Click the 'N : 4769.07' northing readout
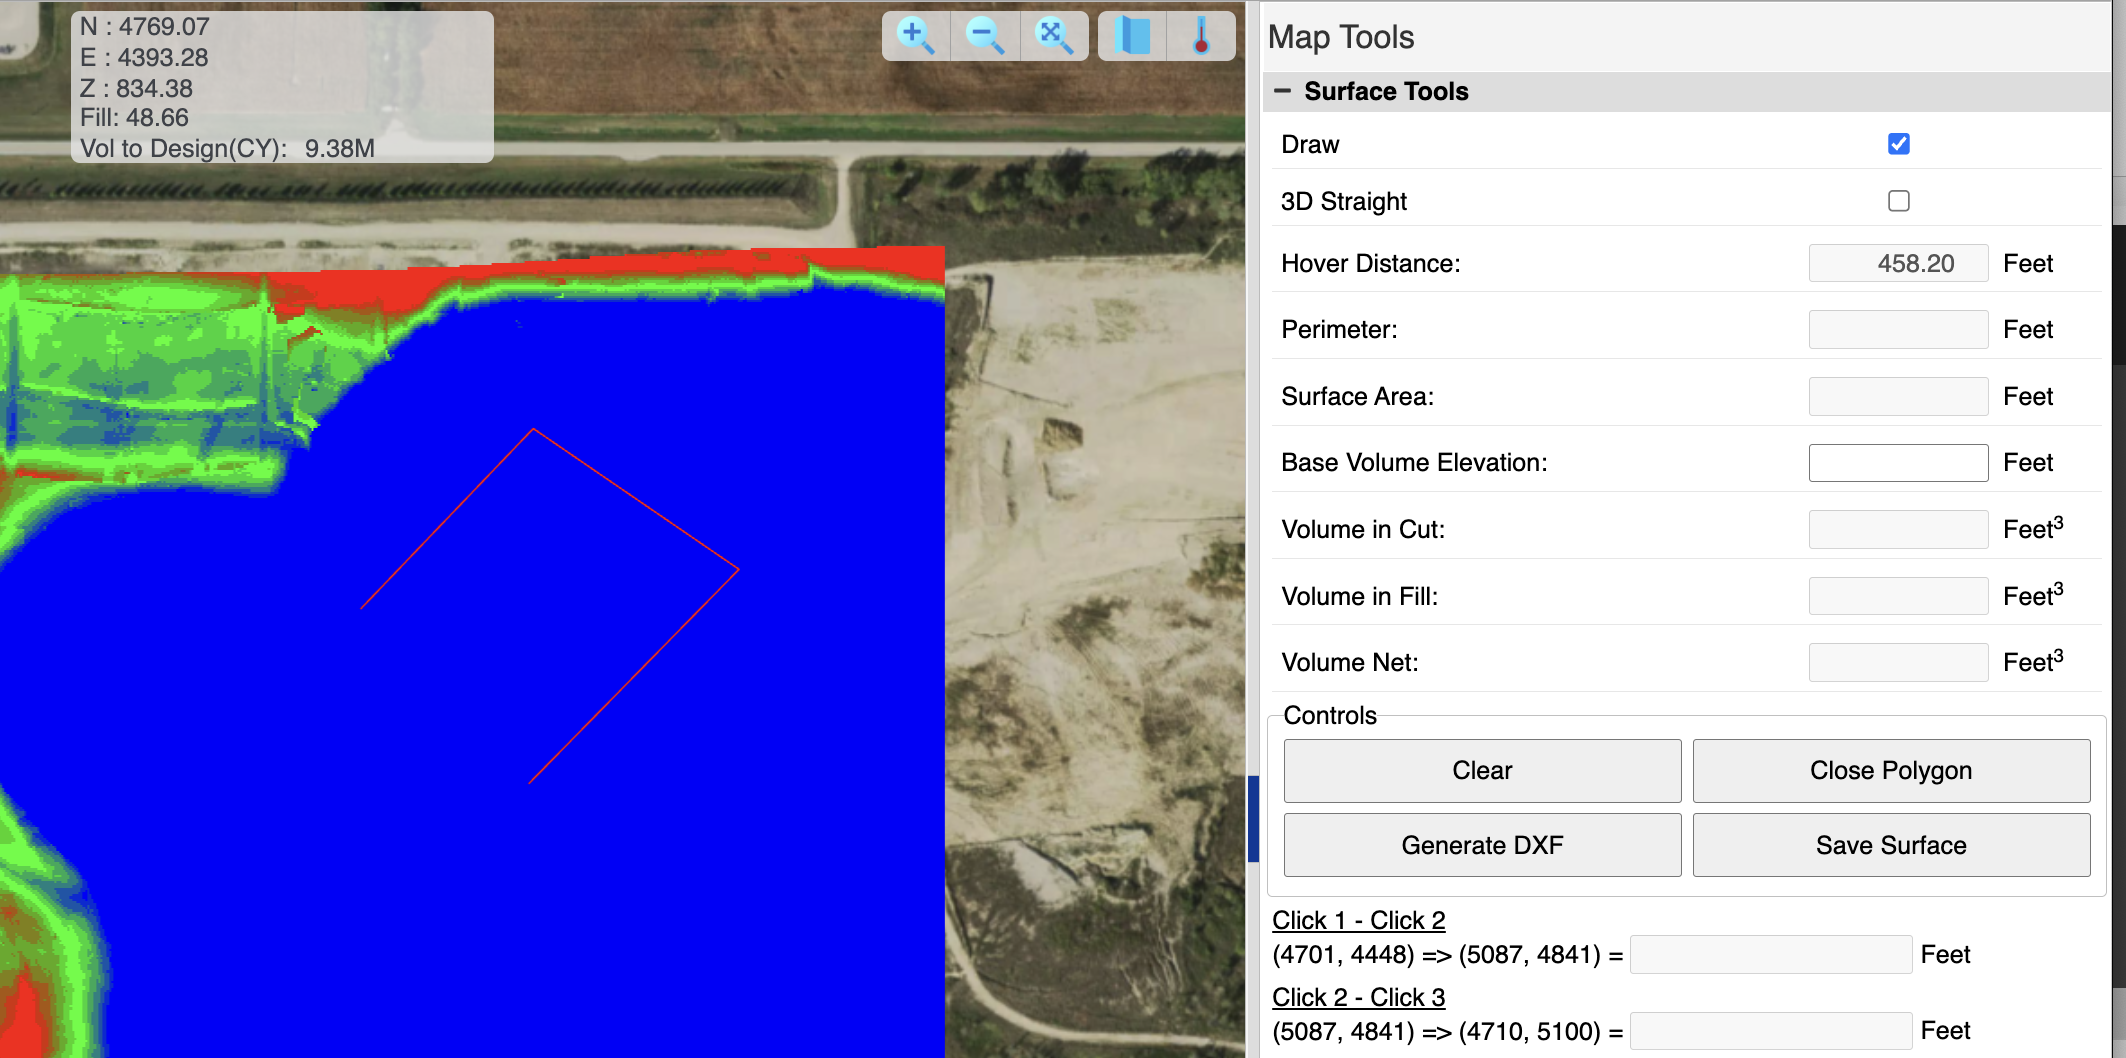The image size is (2126, 1058). tap(145, 26)
